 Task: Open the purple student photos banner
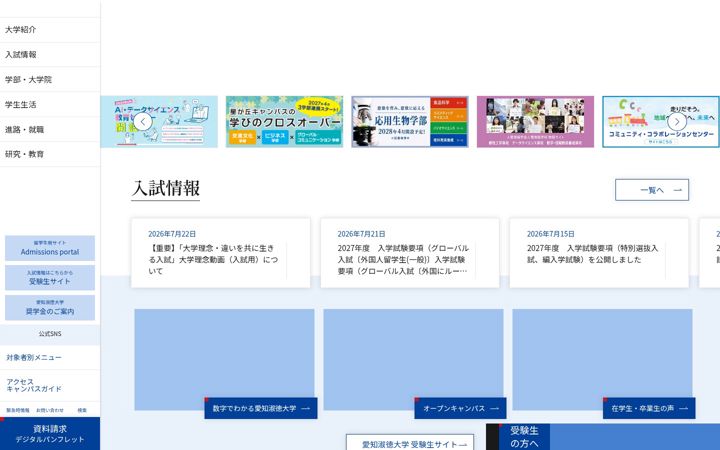click(x=535, y=122)
